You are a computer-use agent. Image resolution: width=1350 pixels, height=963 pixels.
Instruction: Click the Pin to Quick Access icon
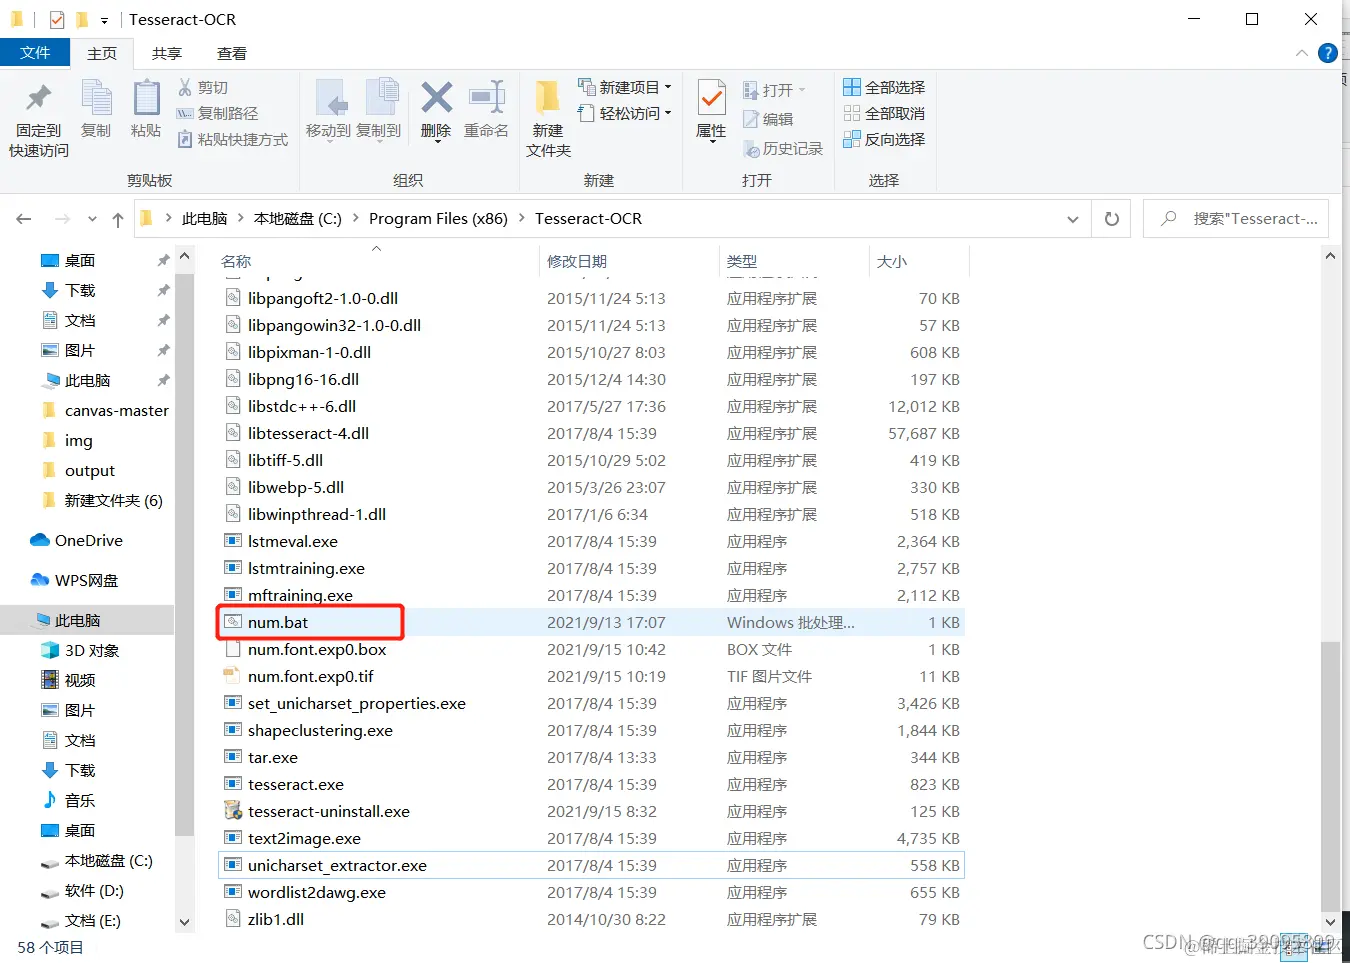point(39,98)
